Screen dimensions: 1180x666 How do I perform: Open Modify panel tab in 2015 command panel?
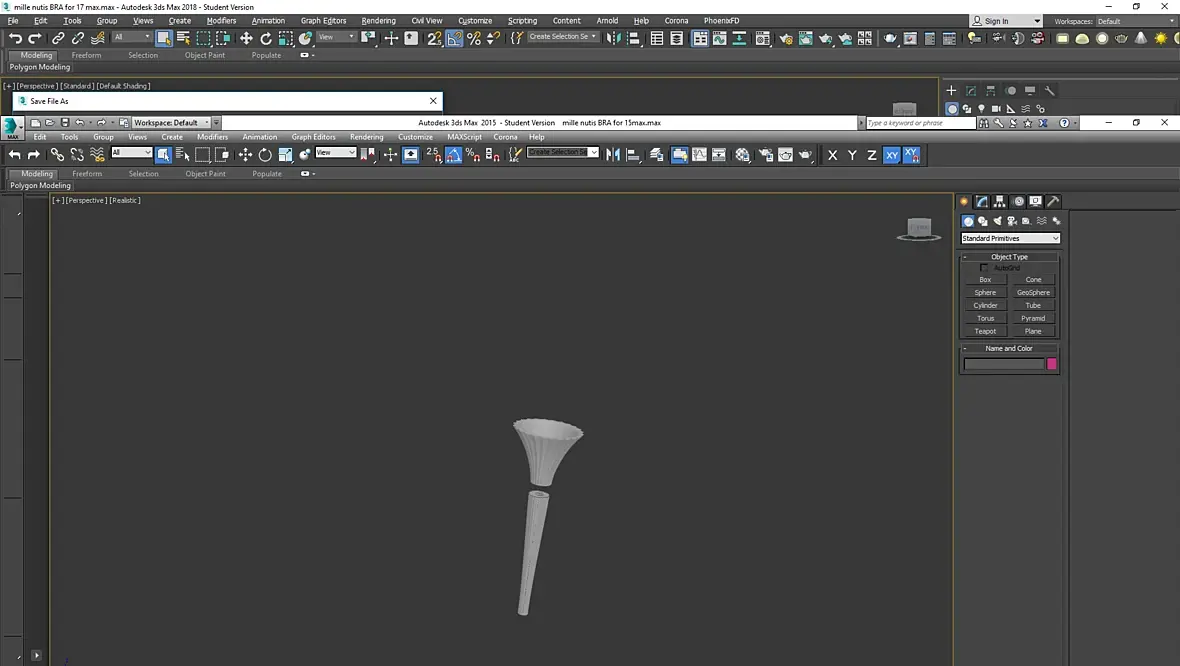[982, 202]
